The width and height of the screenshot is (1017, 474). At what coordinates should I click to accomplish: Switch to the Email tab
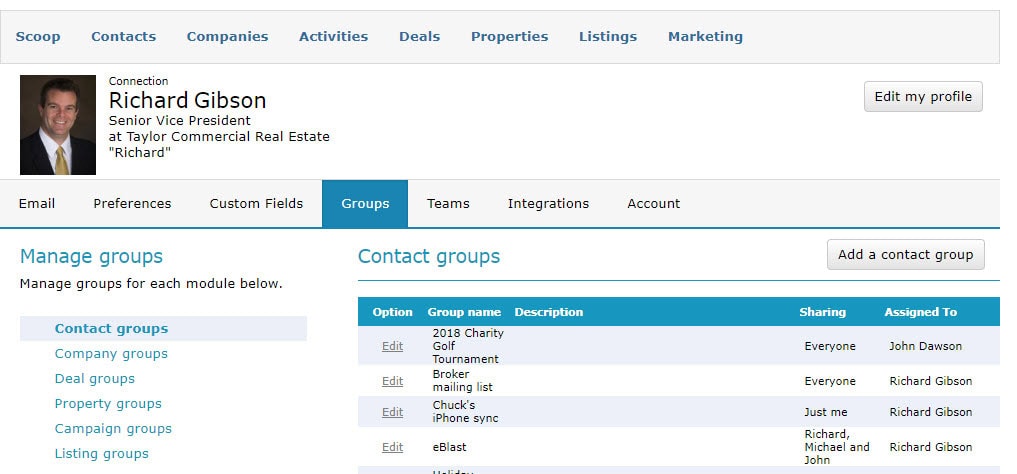pyautogui.click(x=37, y=204)
